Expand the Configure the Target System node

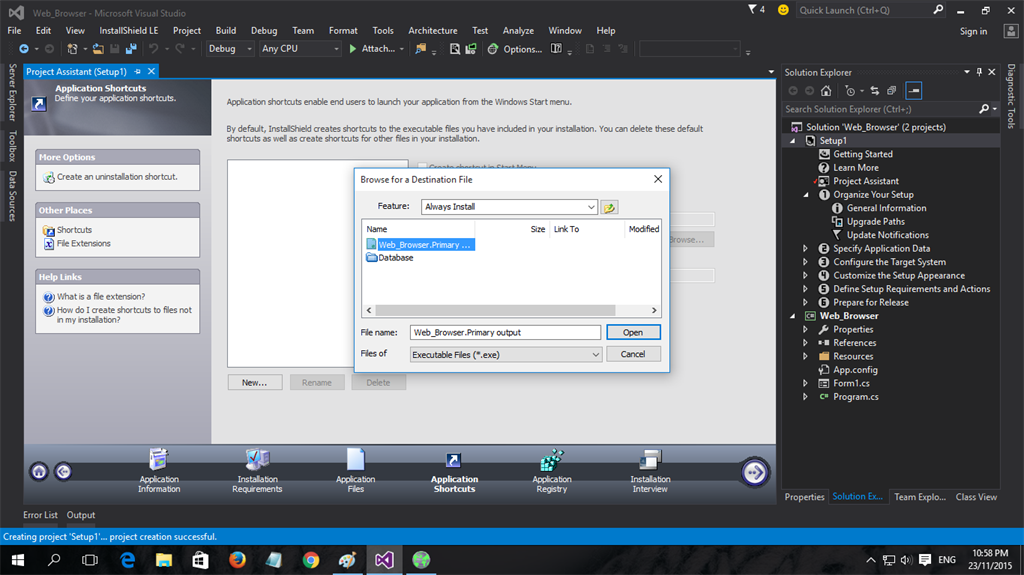[805, 262]
